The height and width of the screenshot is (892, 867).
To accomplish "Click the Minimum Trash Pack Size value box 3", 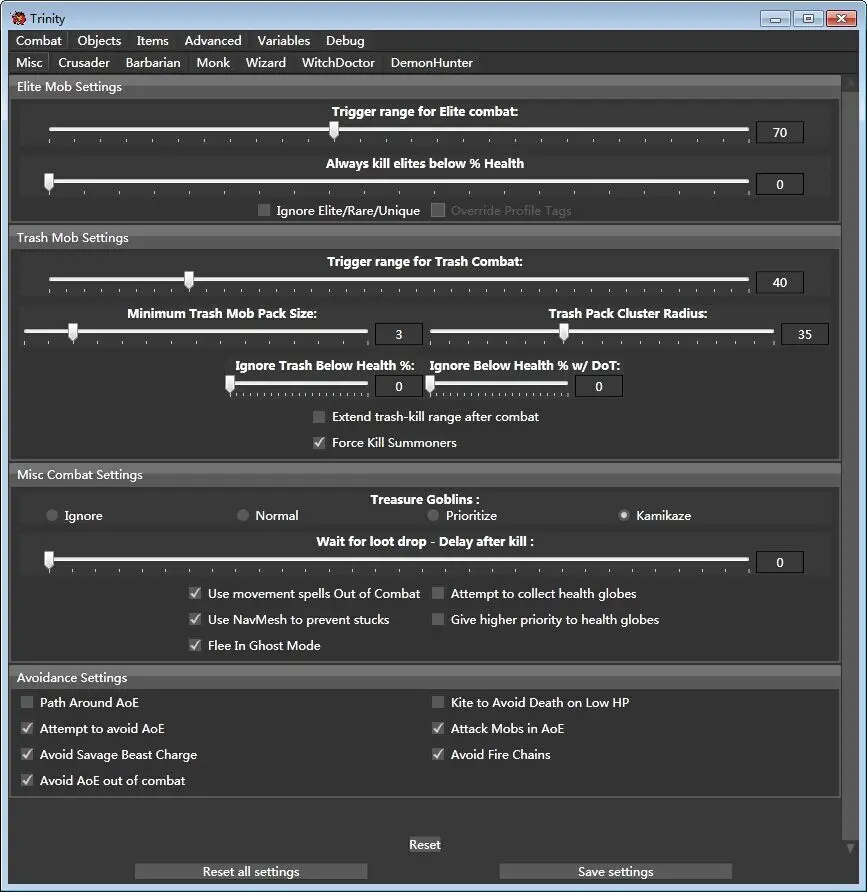I will point(398,334).
